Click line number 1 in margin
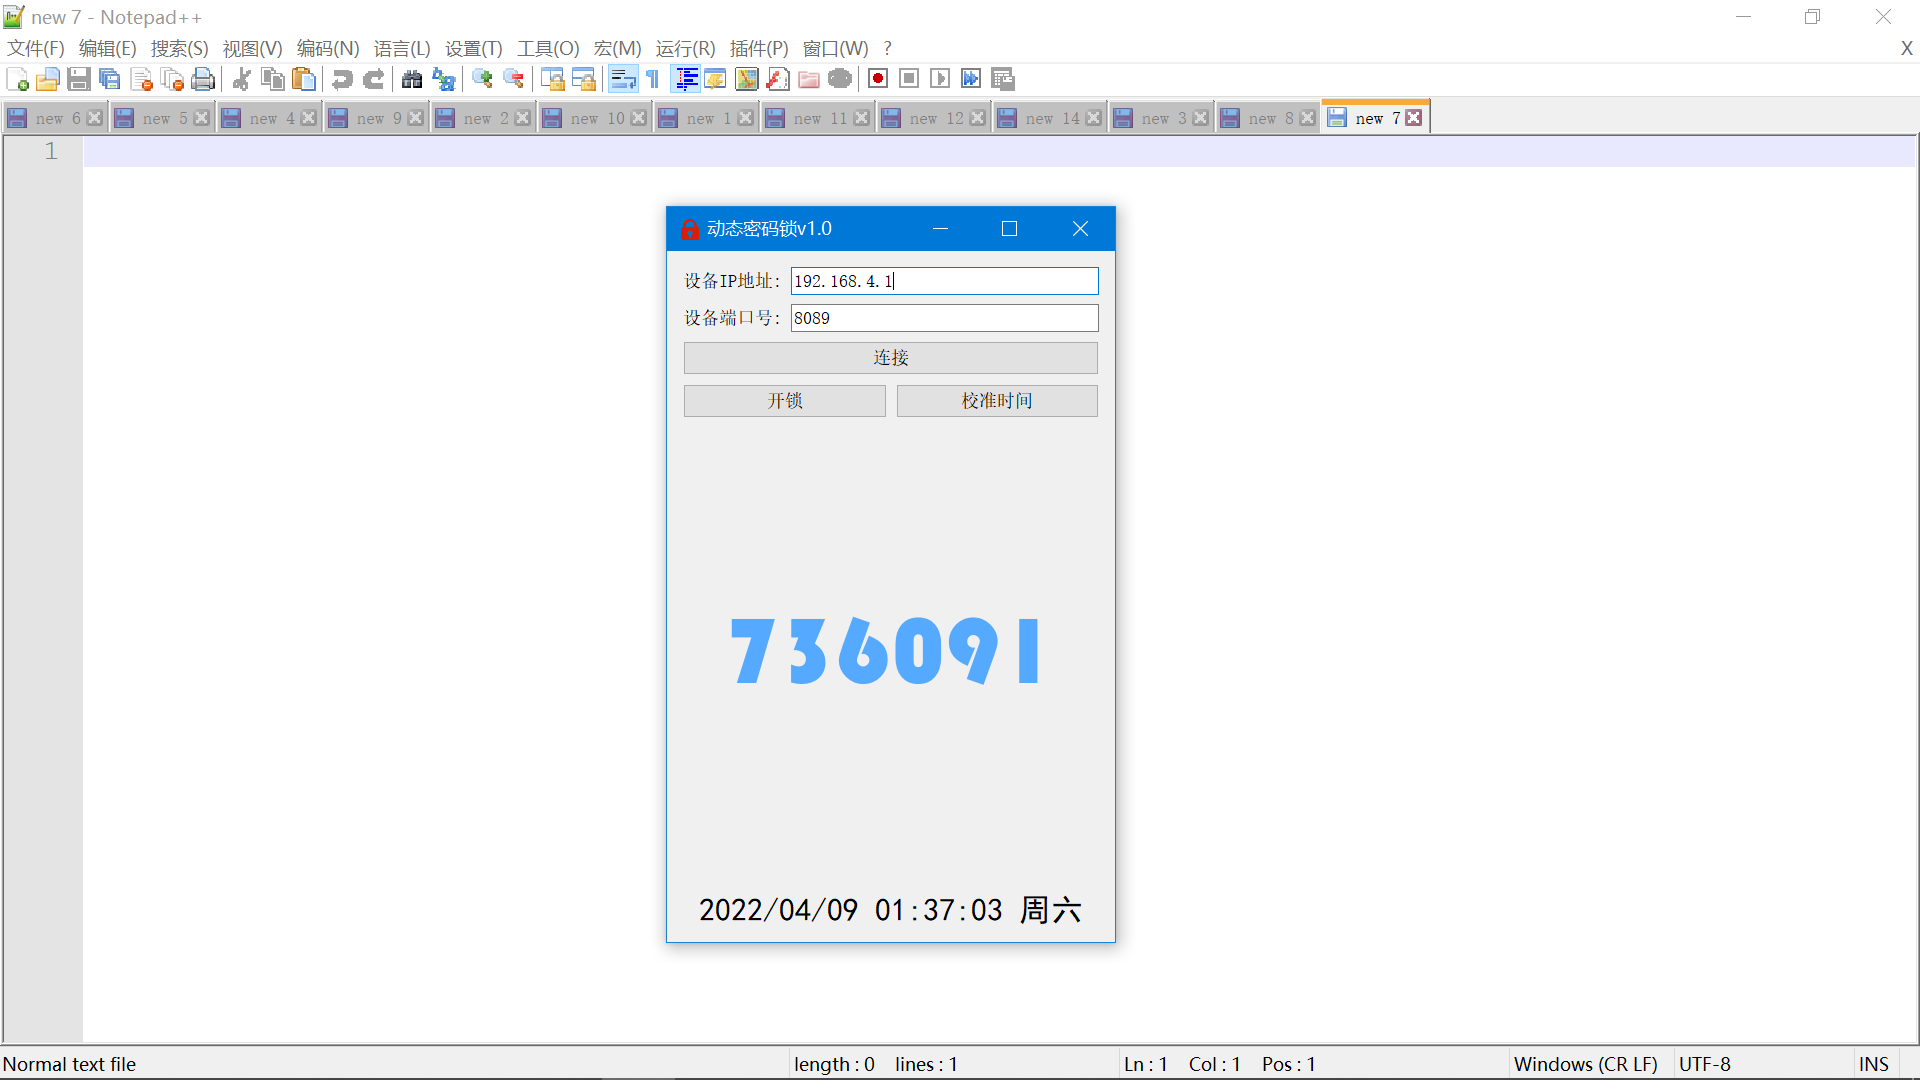Screen dimensions: 1920x1080 coord(51,151)
